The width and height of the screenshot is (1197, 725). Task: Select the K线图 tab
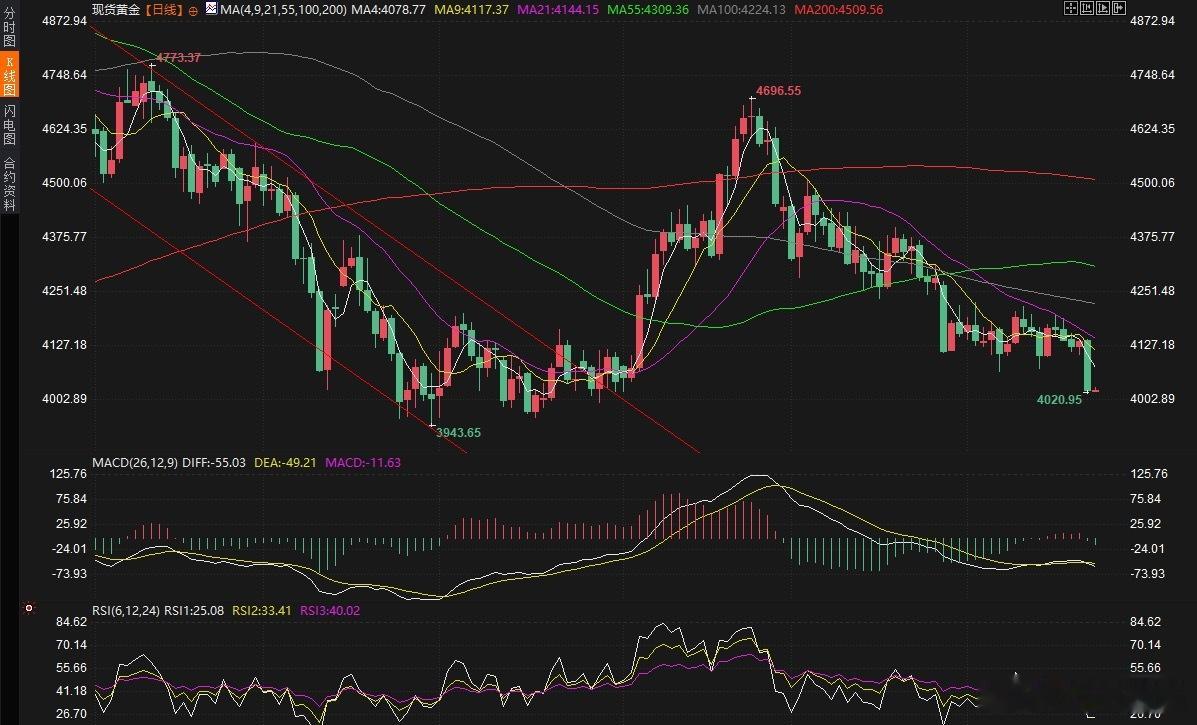tap(9, 75)
